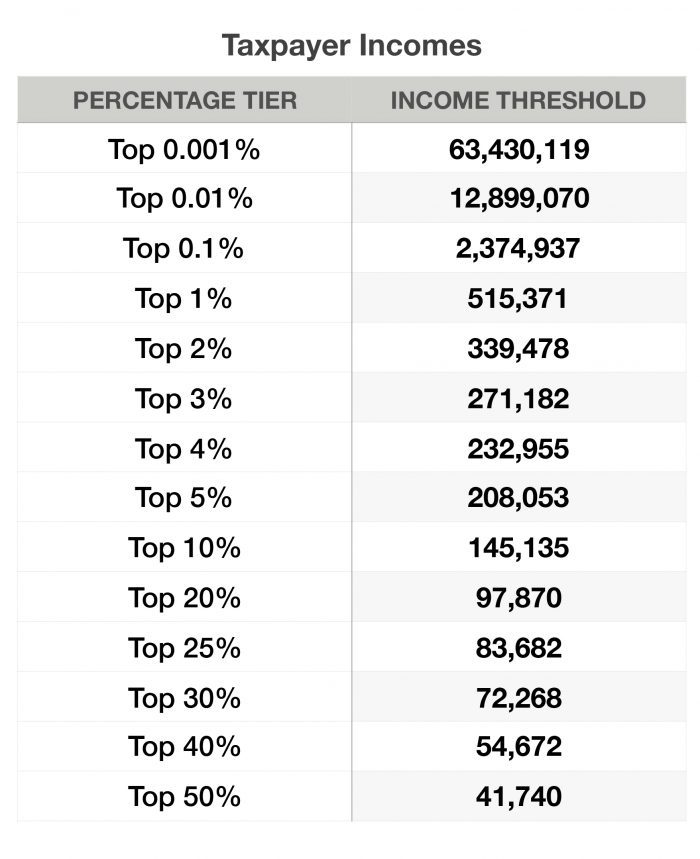Click the 515,371 threshold cell
This screenshot has height=859, width=700.
tap(517, 299)
